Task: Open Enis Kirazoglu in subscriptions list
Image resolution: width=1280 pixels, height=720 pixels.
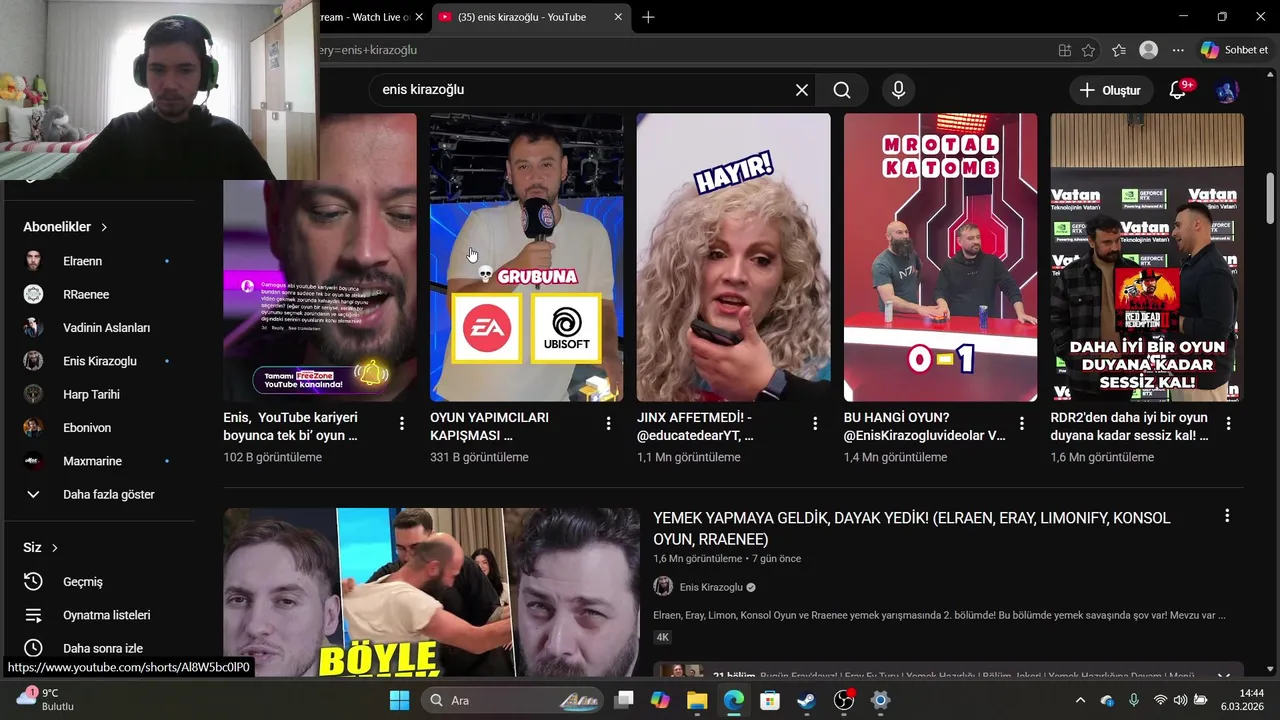Action: pyautogui.click(x=98, y=361)
